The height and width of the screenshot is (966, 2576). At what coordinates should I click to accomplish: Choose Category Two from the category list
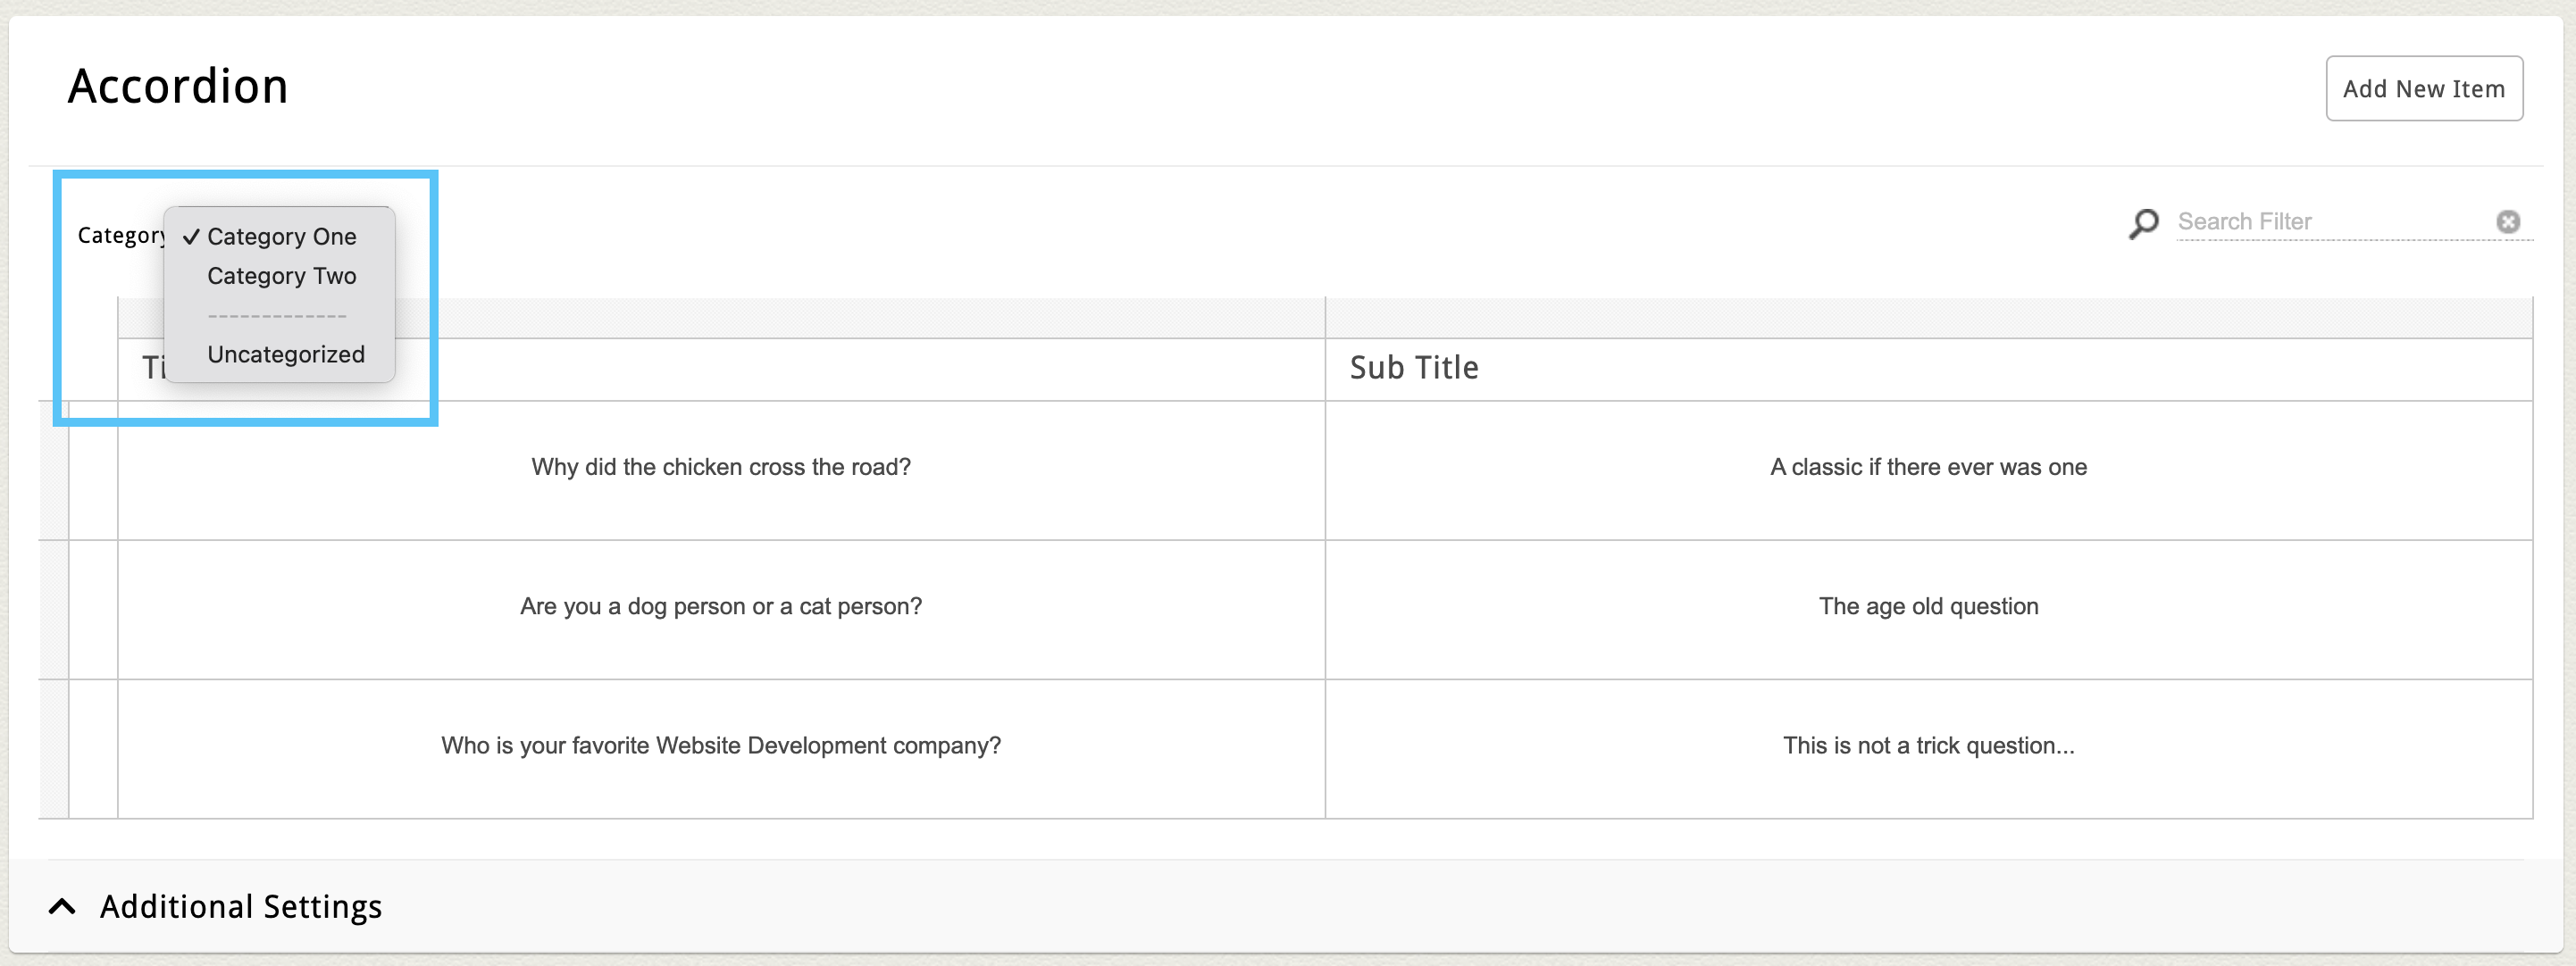[x=281, y=276]
